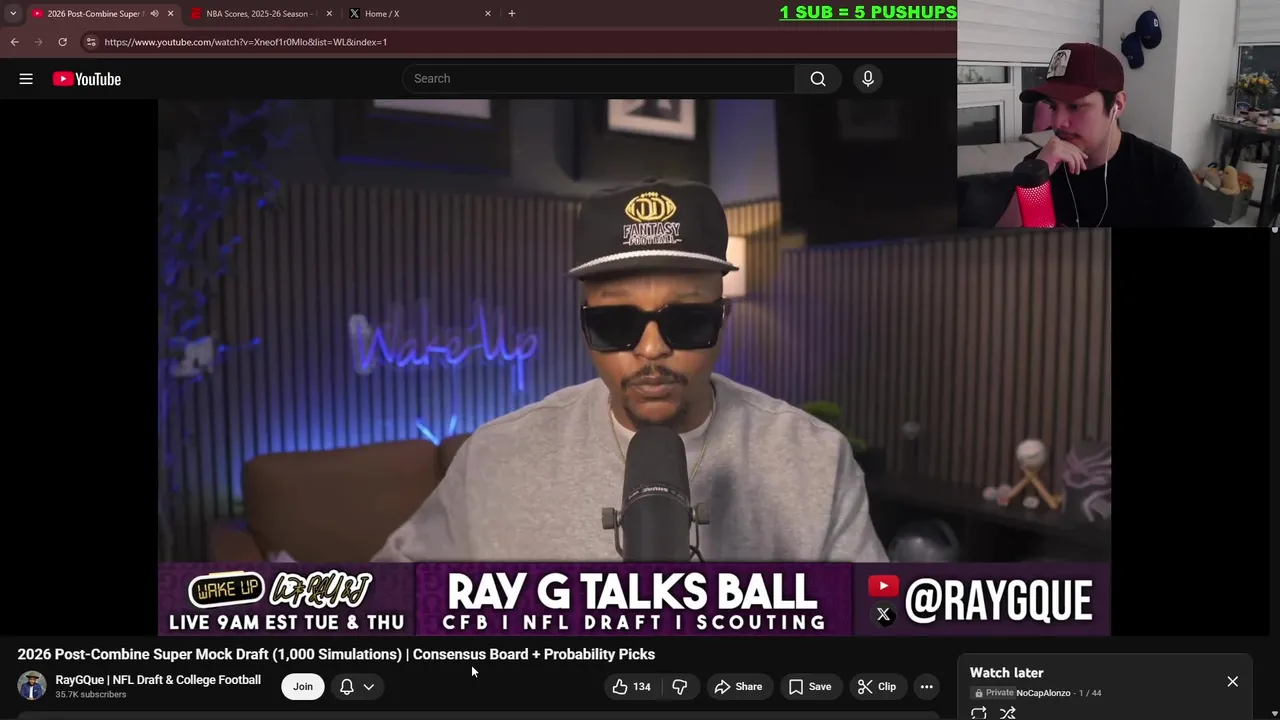Close the NBA Scores tab
This screenshot has height=720, width=1280.
(x=329, y=14)
